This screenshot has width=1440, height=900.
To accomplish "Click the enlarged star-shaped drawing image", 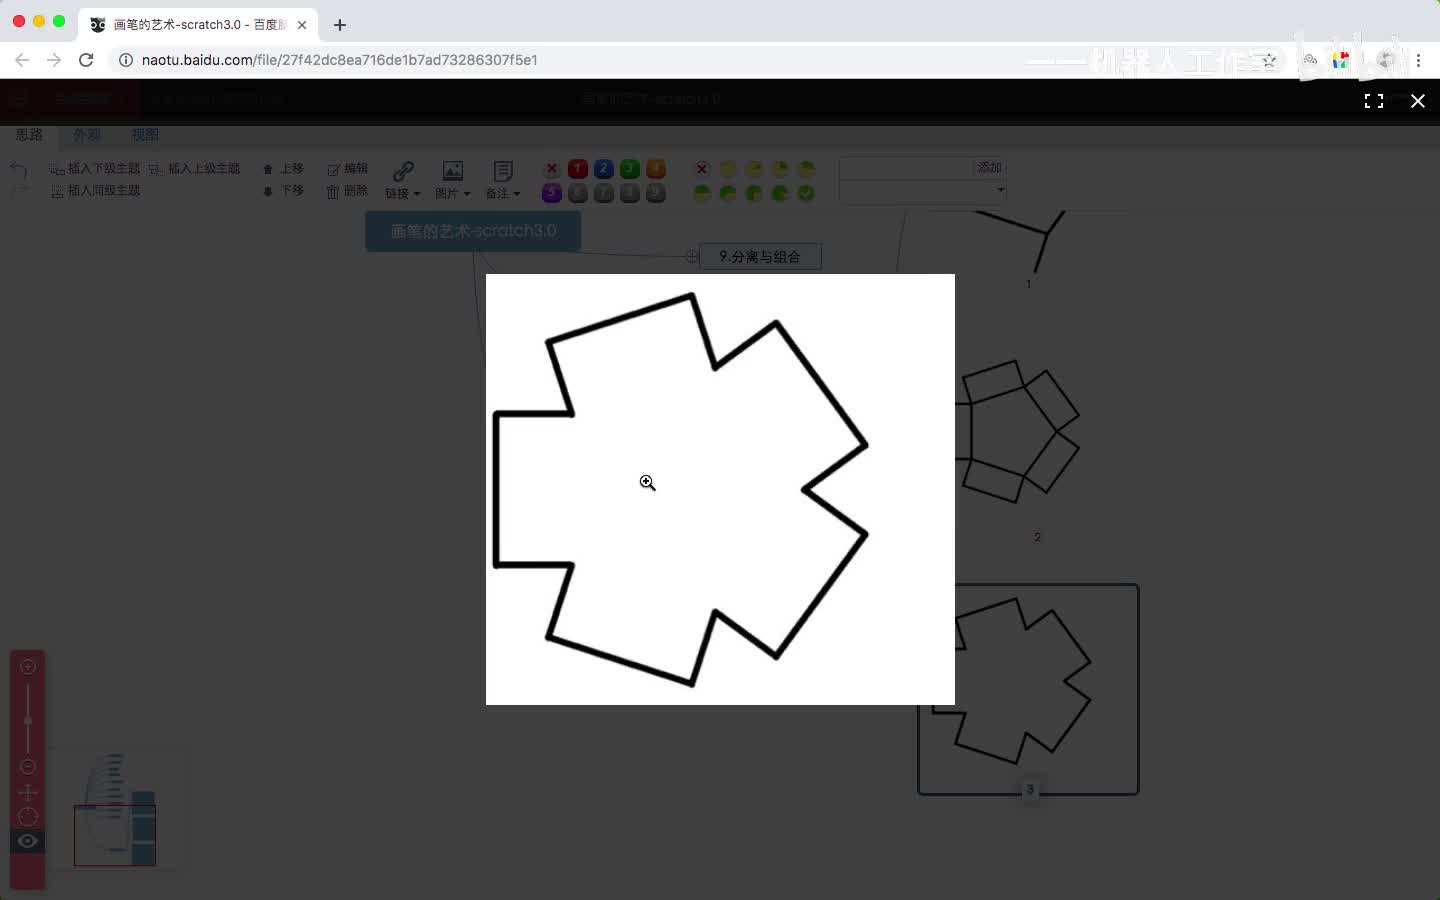I will (720, 489).
